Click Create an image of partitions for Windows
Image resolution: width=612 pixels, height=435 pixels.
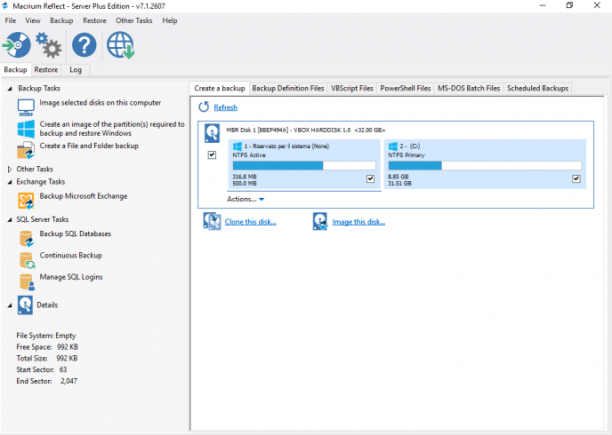pyautogui.click(x=112, y=129)
